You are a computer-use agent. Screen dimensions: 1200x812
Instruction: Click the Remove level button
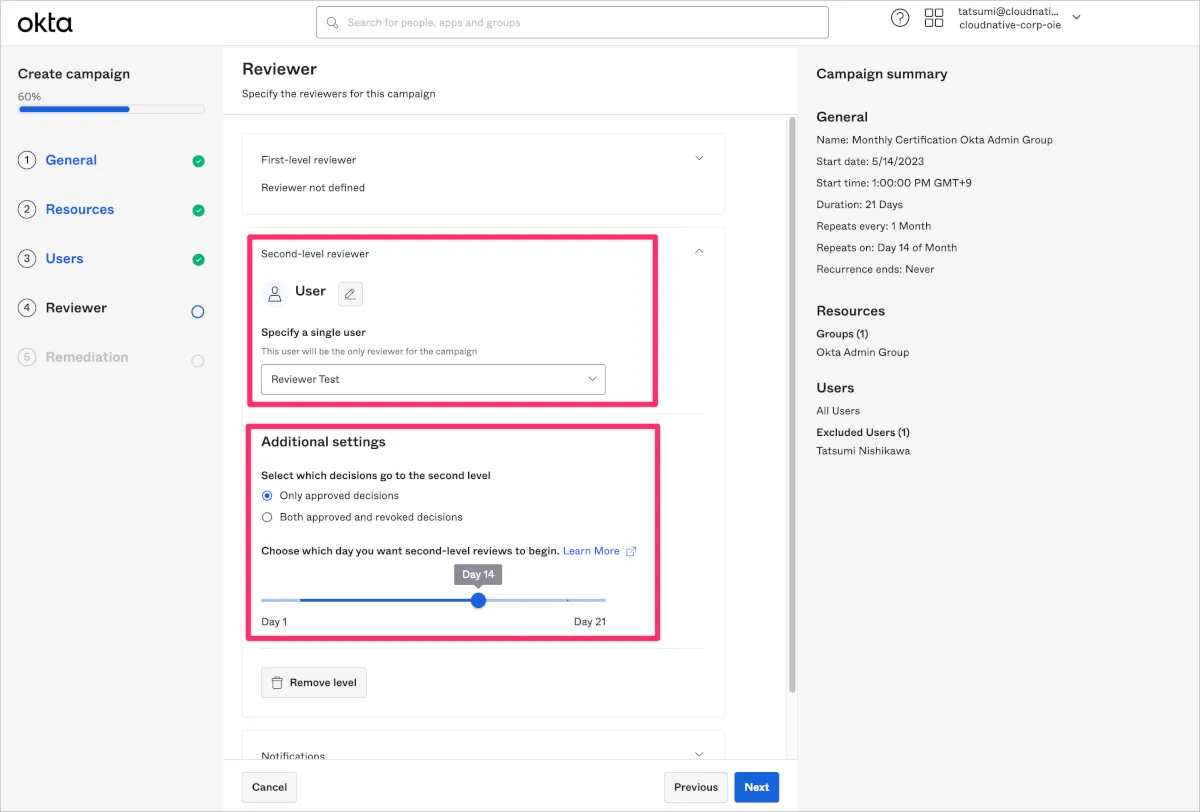(314, 683)
